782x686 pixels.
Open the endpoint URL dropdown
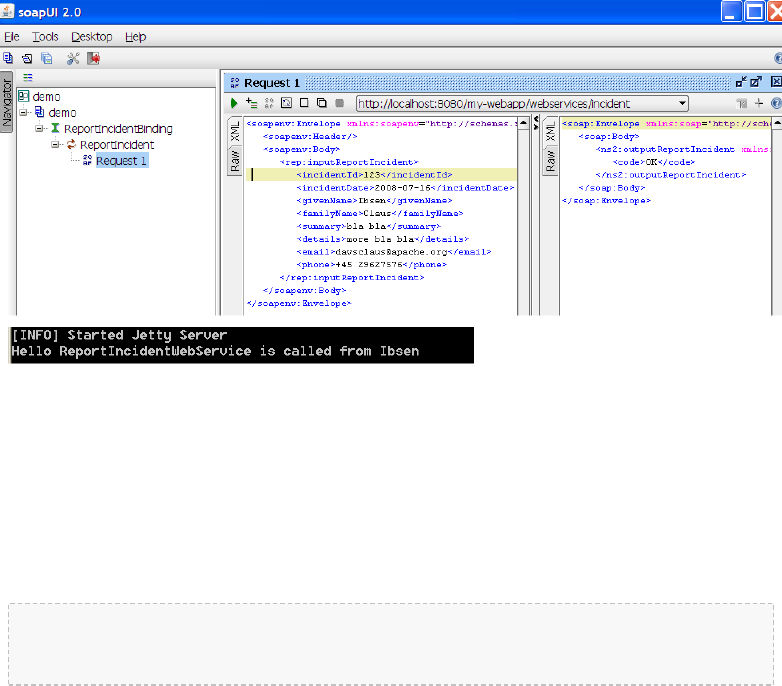[682, 103]
